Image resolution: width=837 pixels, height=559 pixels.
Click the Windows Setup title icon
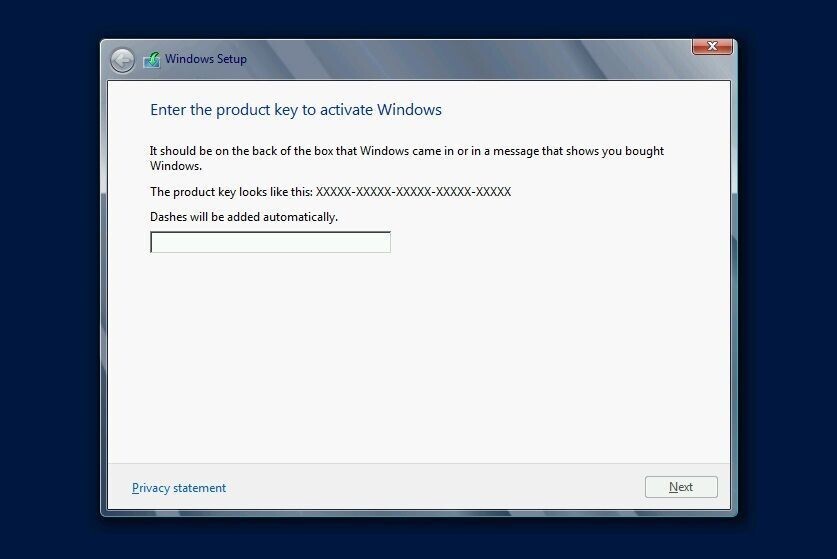[x=152, y=60]
